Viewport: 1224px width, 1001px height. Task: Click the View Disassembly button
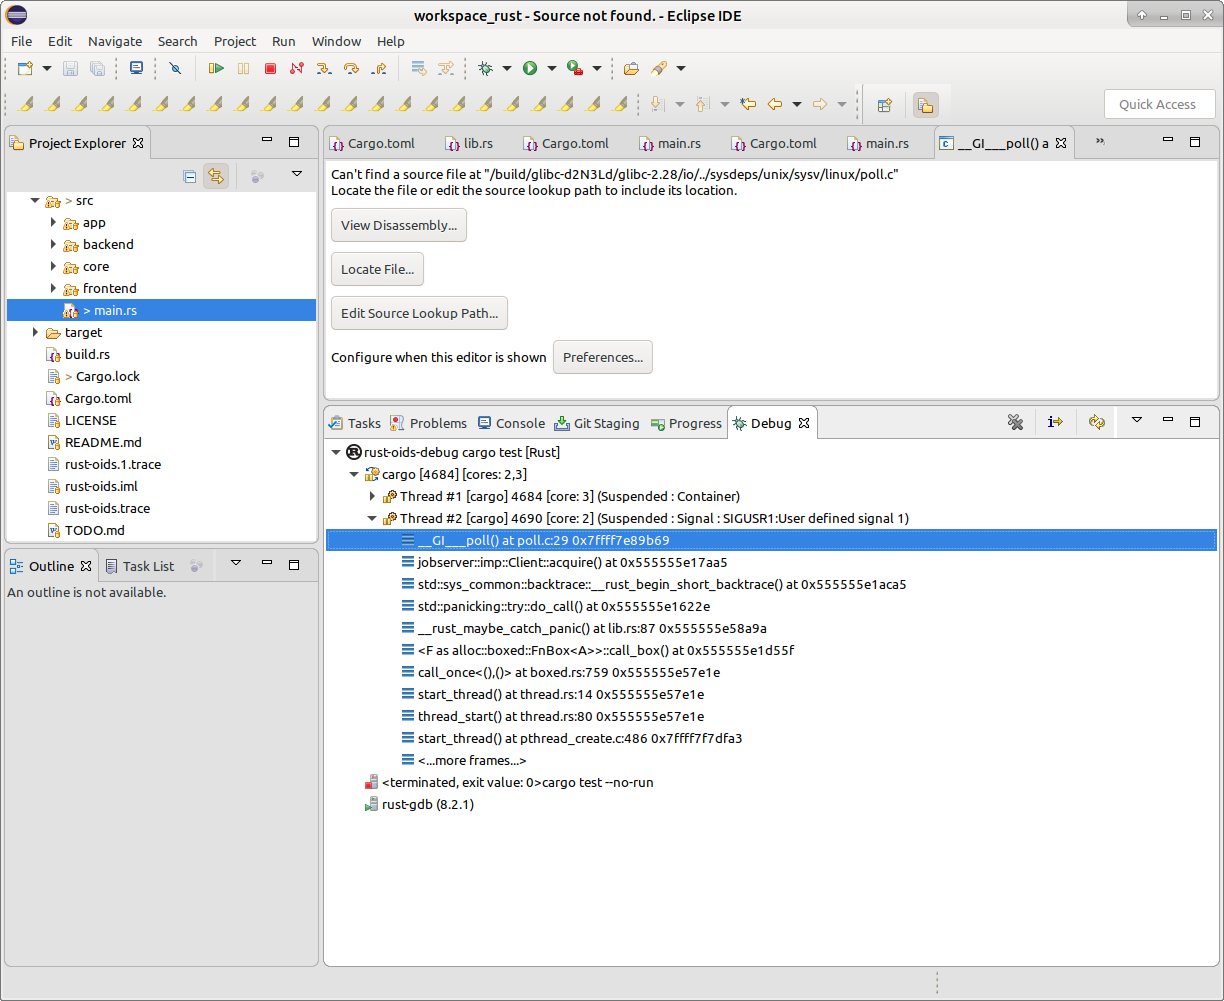point(398,225)
